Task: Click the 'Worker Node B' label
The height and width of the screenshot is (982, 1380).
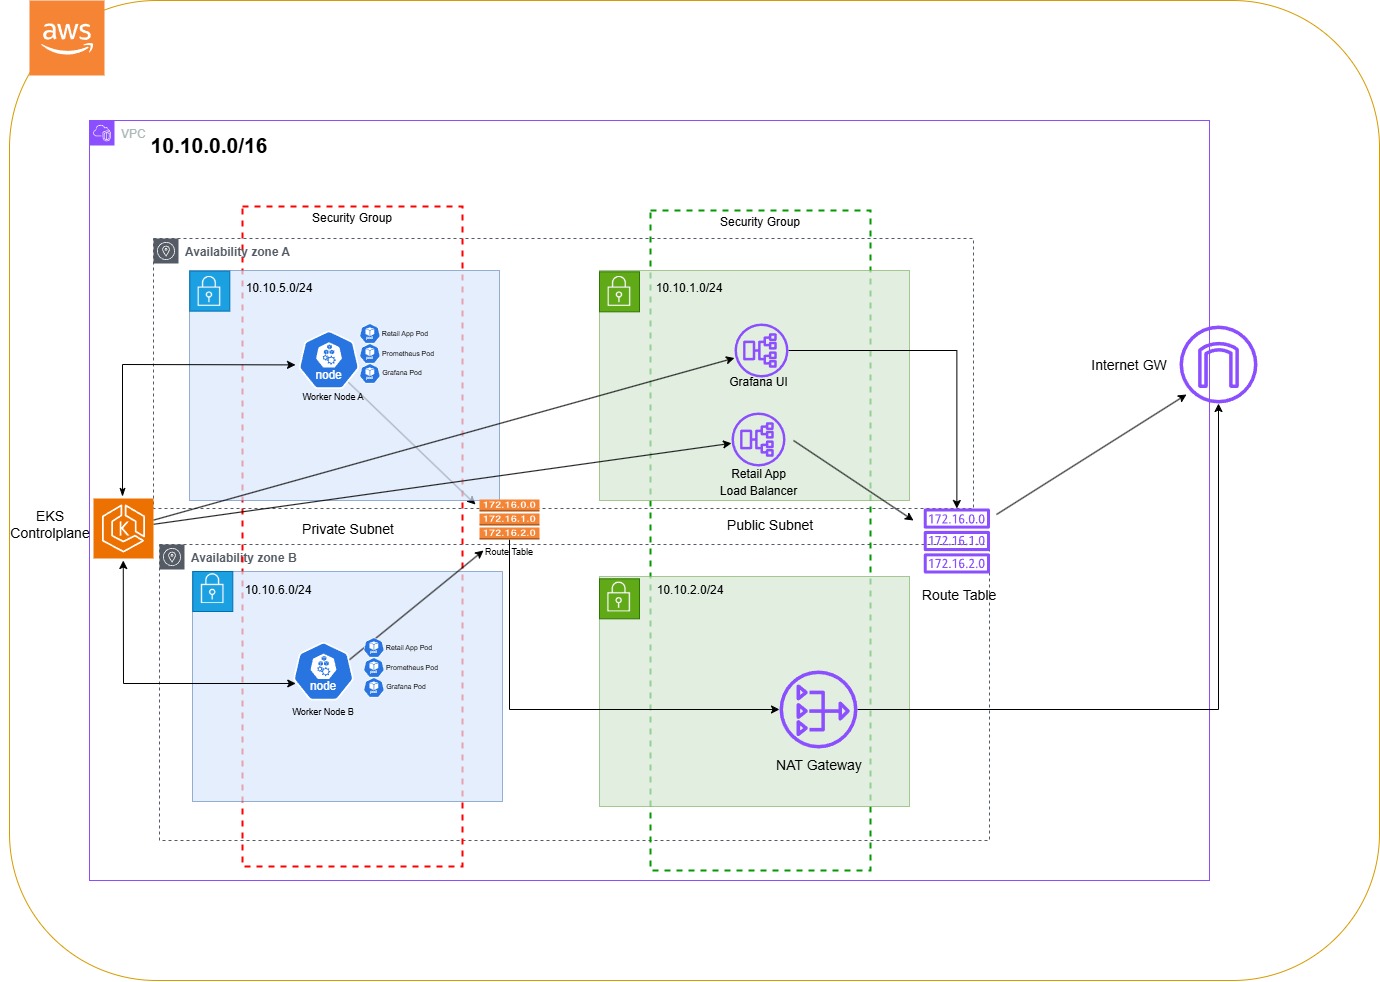Action: (323, 712)
